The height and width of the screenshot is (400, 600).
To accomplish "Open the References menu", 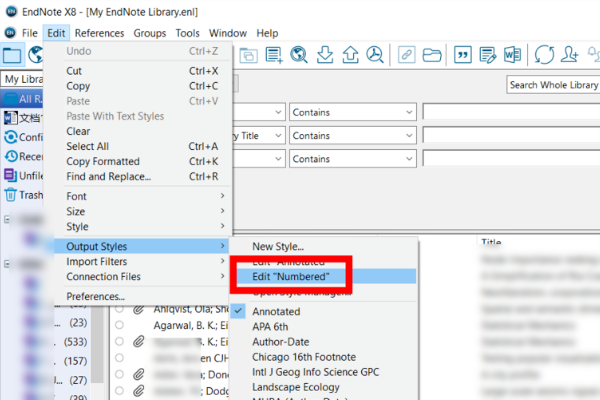I will (99, 33).
